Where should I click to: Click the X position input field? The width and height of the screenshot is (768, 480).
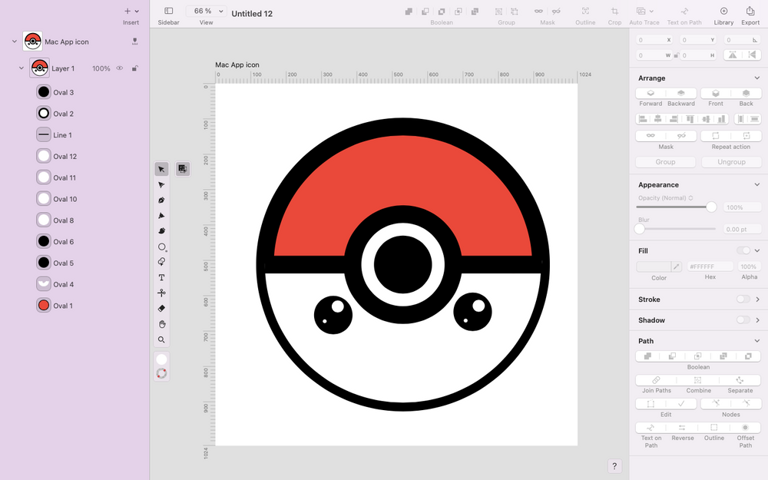pyautogui.click(x=655, y=40)
